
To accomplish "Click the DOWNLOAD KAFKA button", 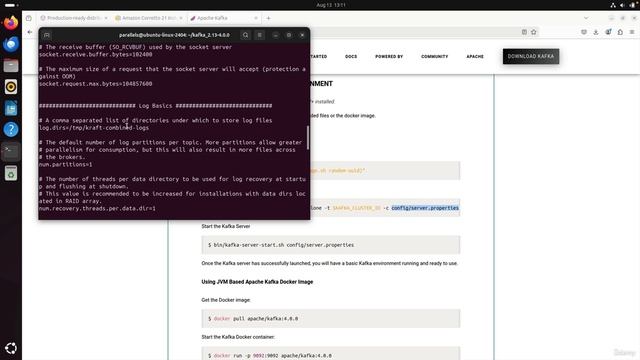I will coord(531,56).
